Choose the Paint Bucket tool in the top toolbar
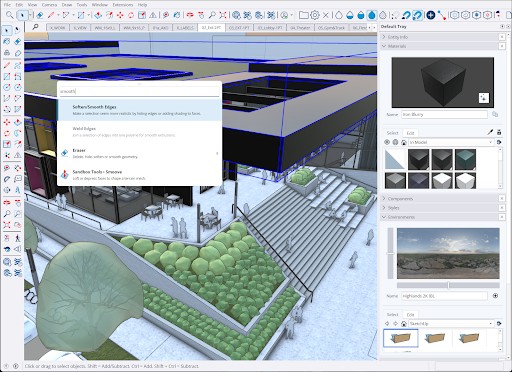 pyautogui.click(x=177, y=15)
